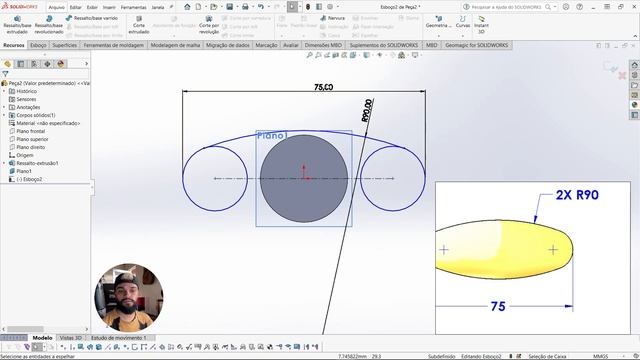640x360 pixels.
Task: Switch to the Marcação tab
Action: [266, 45]
